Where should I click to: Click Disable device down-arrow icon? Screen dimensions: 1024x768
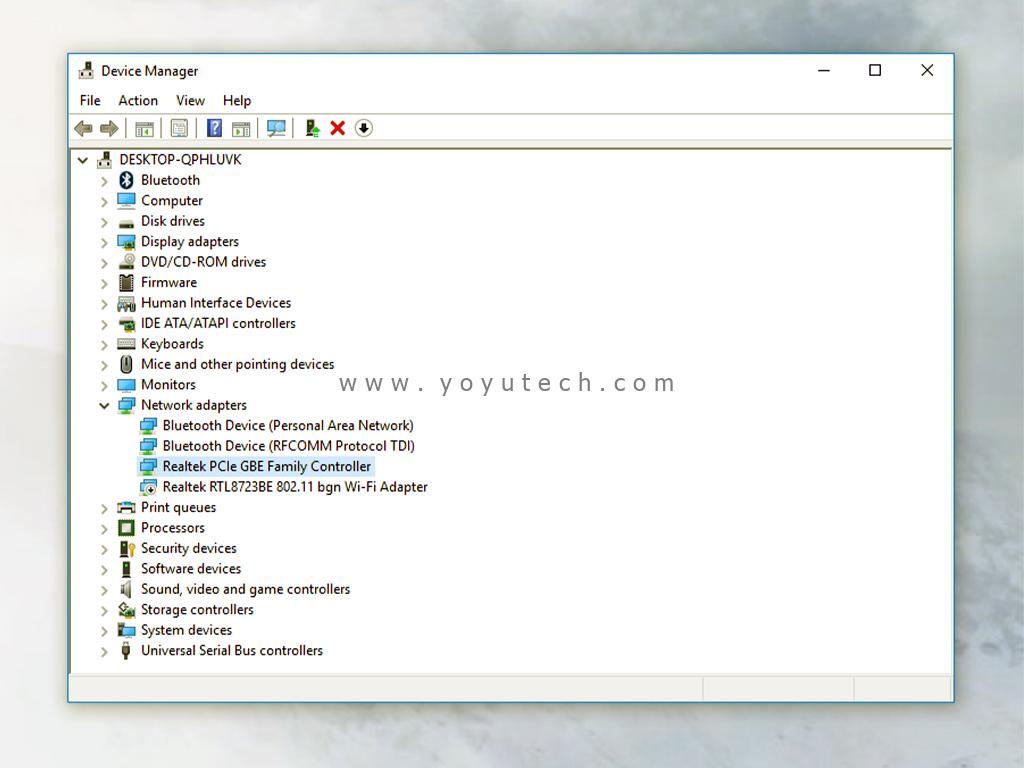pos(364,128)
